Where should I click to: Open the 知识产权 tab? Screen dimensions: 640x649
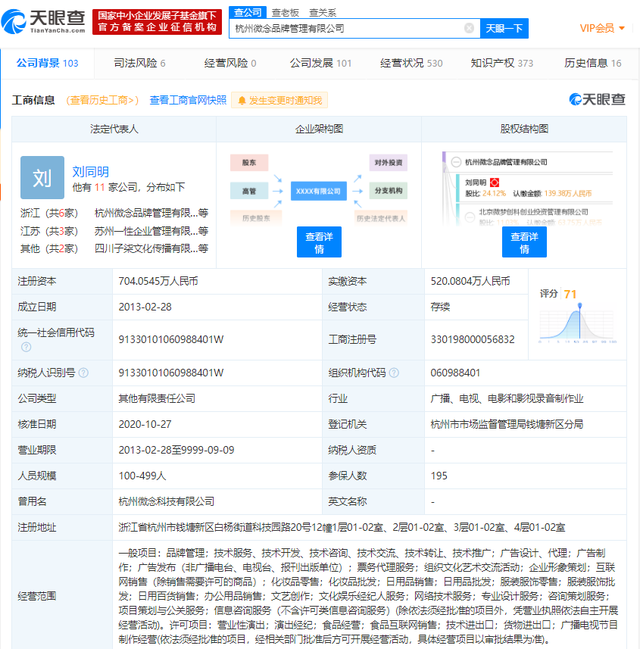502,63
